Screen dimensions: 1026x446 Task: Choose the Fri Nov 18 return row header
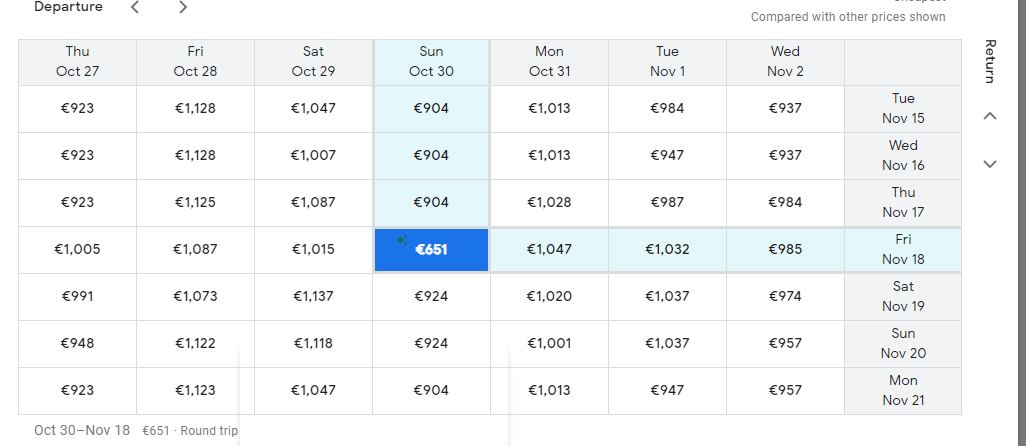903,249
